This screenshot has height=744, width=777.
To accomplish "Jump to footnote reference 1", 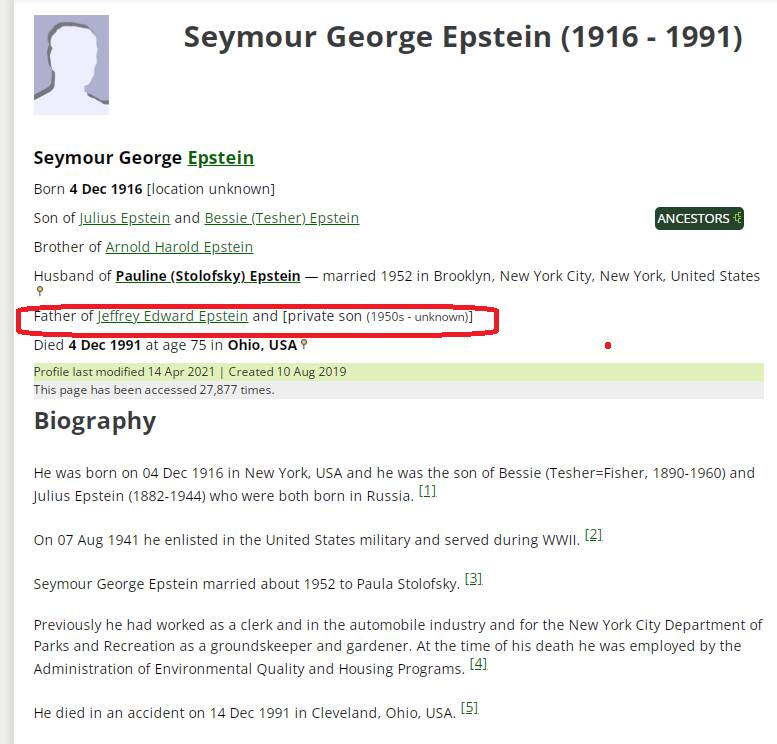I will coord(427,491).
